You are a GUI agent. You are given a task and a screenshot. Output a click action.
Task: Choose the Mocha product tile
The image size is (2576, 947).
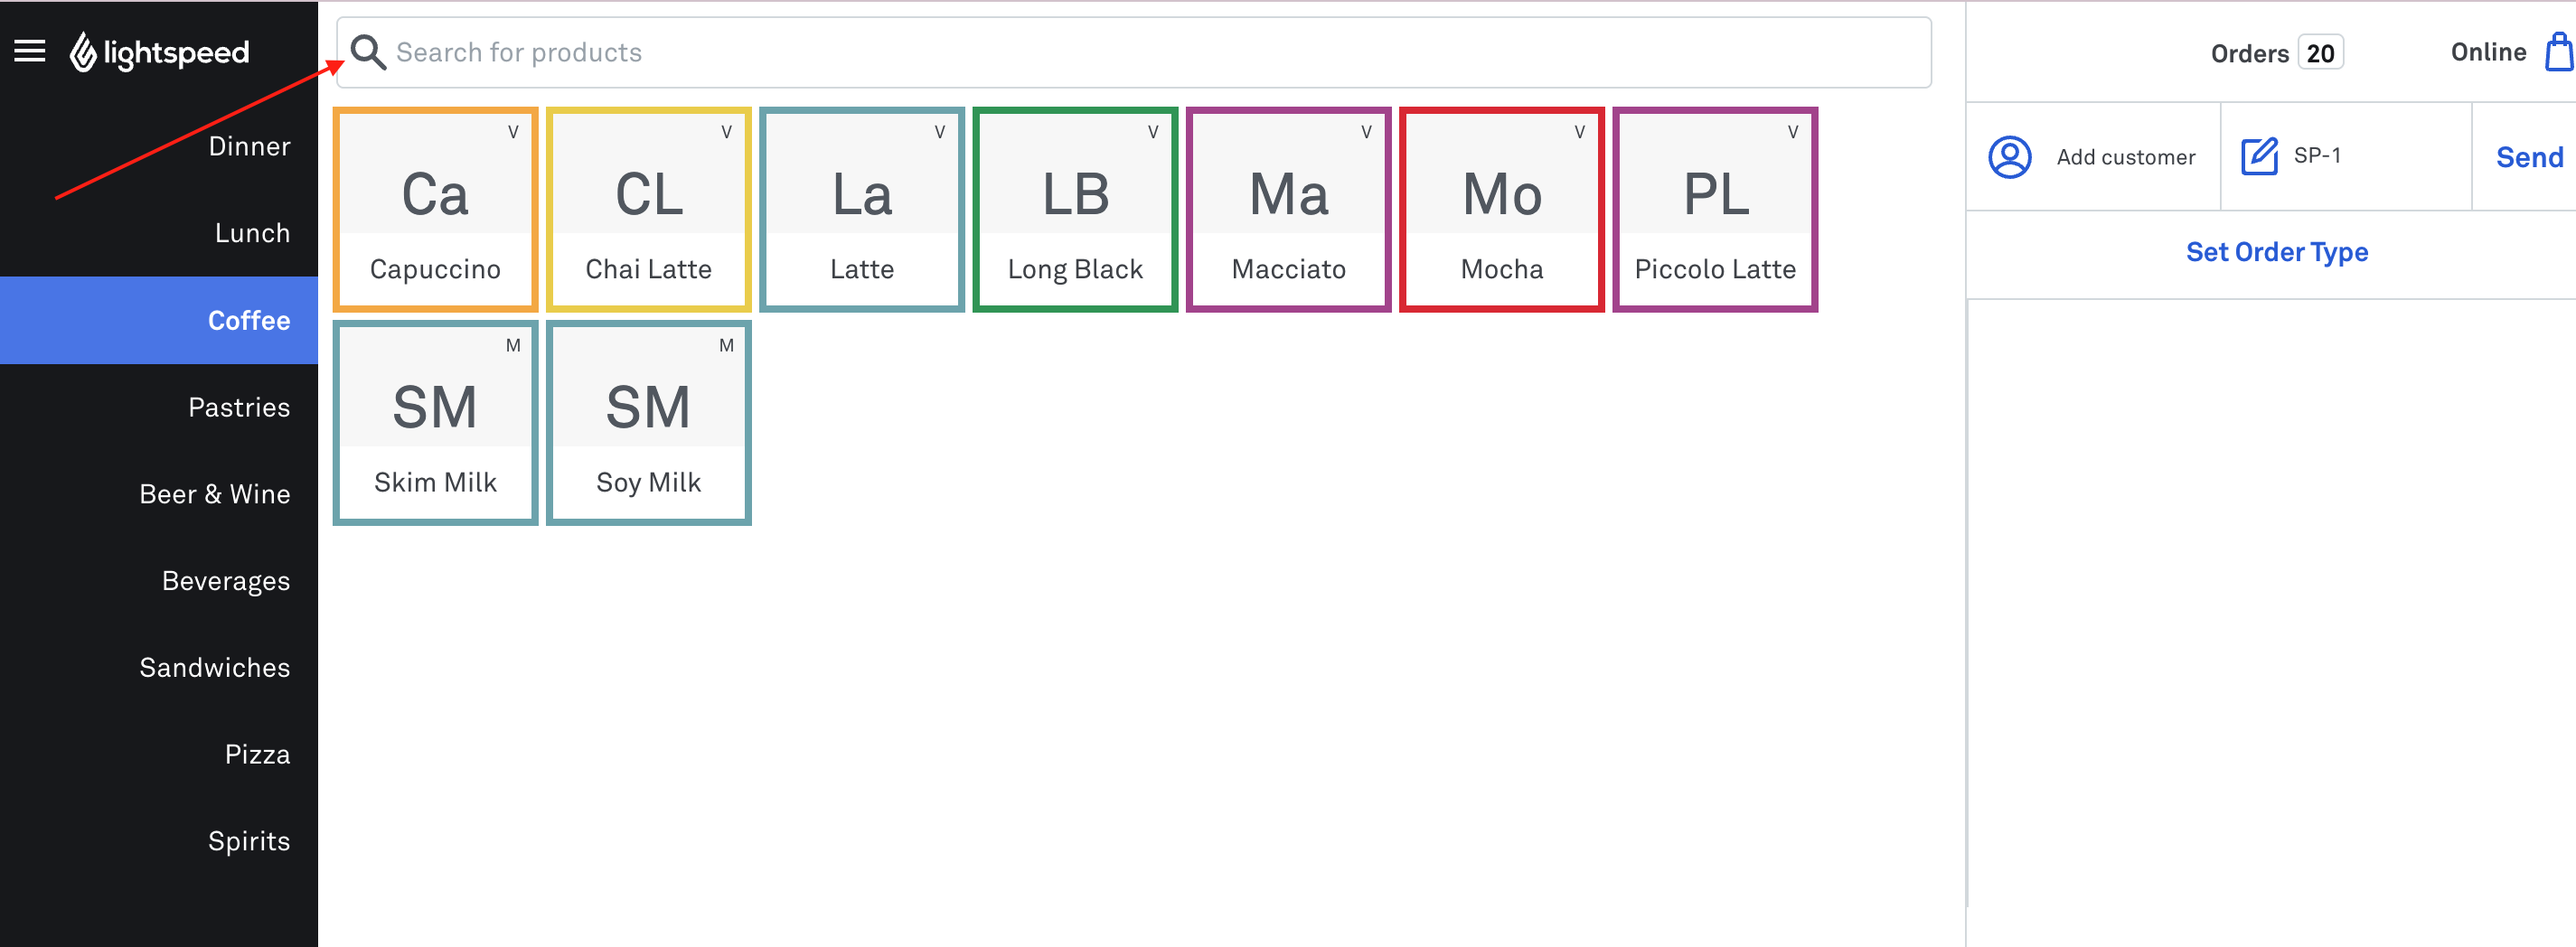pyautogui.click(x=1501, y=210)
